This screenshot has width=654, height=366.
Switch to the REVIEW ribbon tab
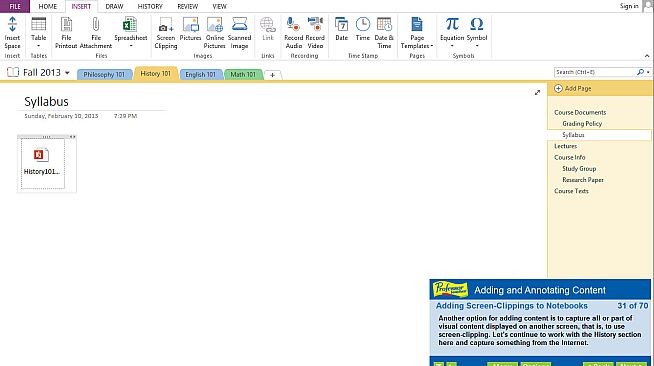point(187,6)
